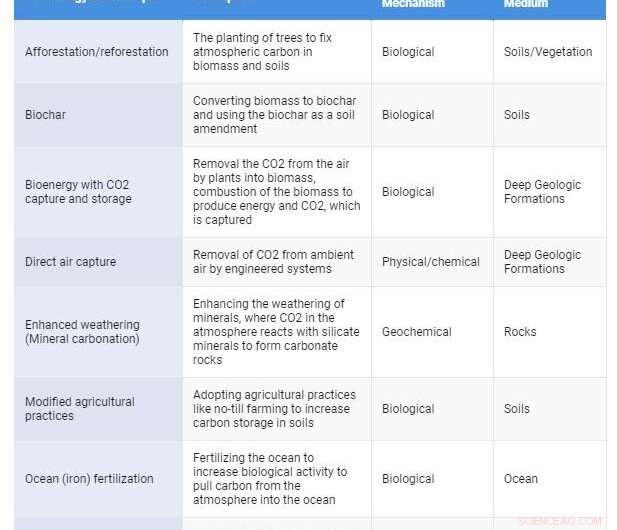Select the Biochar technology cell
Screen dimensions: 617x530
pos(46,115)
